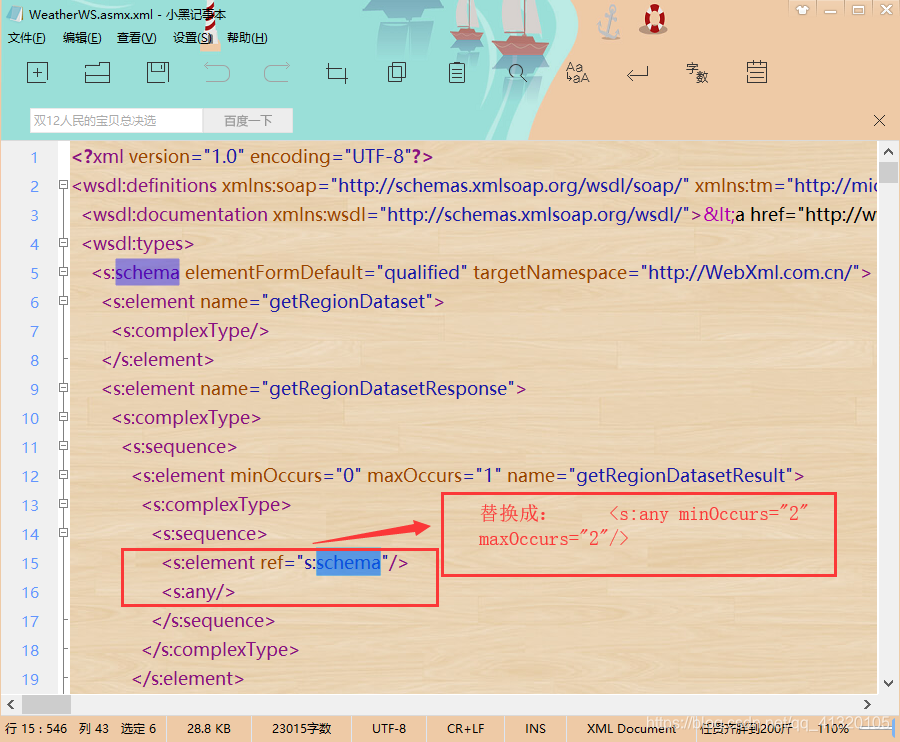Click the 28.8 KB file size status

[x=209, y=729]
